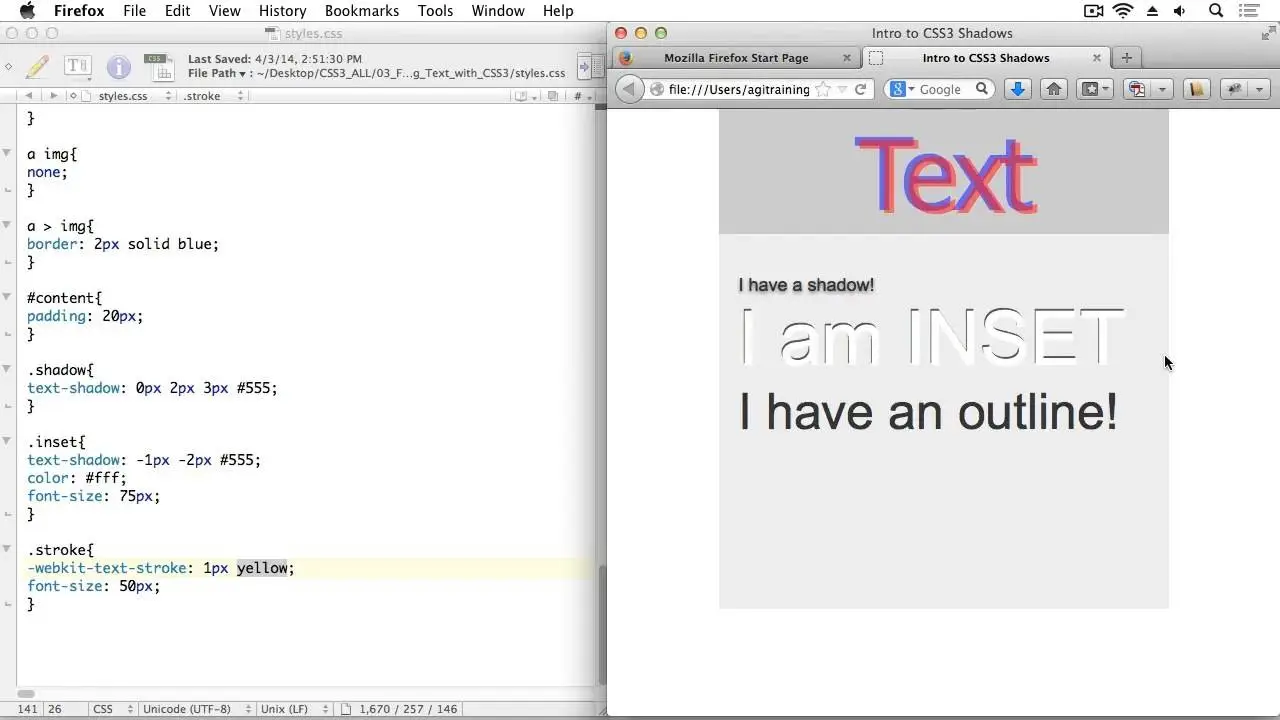
Task: Click line number 141 in status bar
Action: [27, 709]
